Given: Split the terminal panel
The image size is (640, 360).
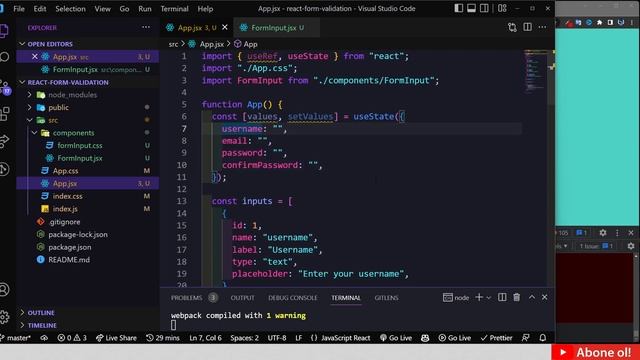Looking at the screenshot, I should [x=502, y=297].
